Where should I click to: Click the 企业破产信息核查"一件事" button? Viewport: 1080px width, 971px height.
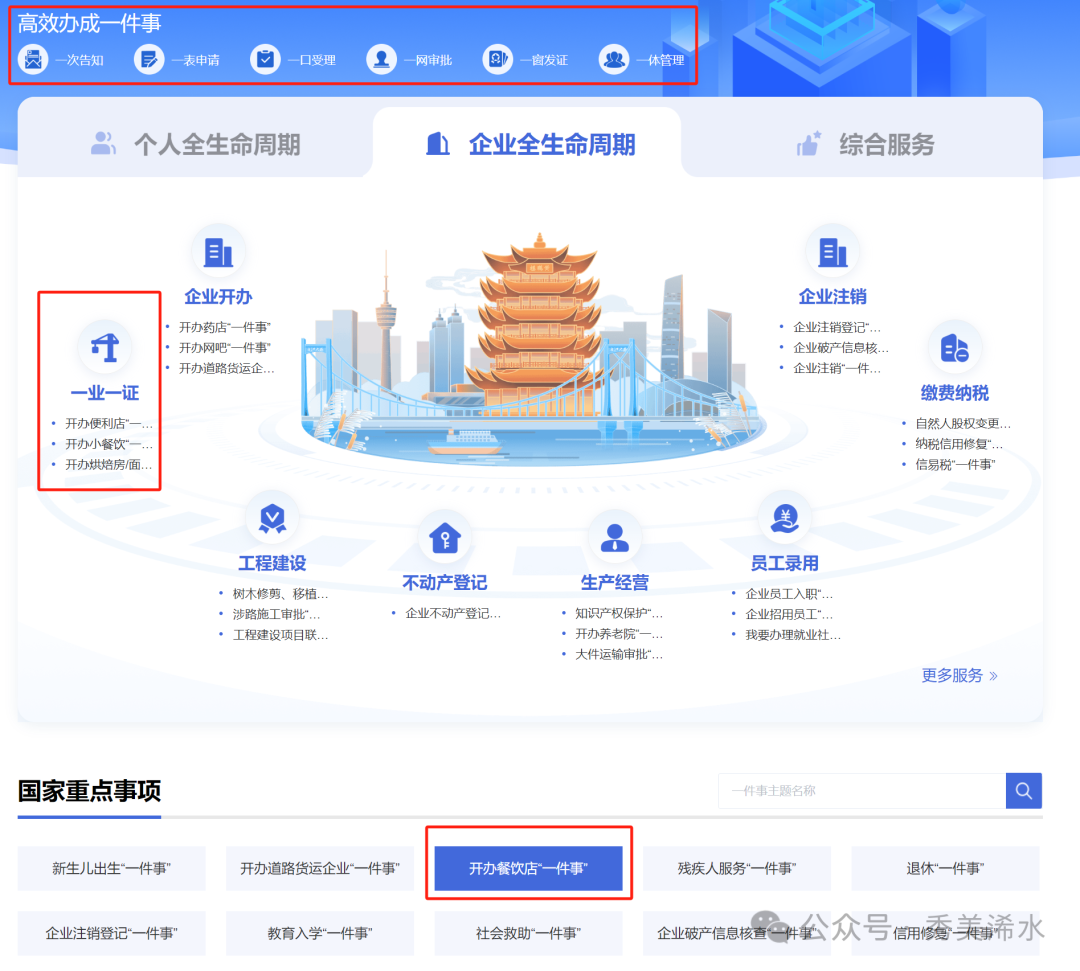[x=737, y=933]
